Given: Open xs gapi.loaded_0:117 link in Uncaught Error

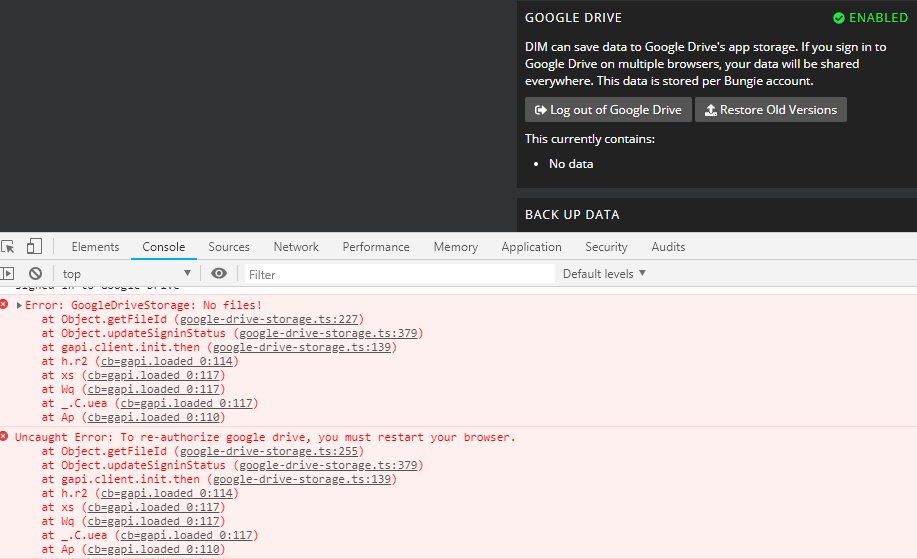Looking at the screenshot, I should tap(153, 508).
